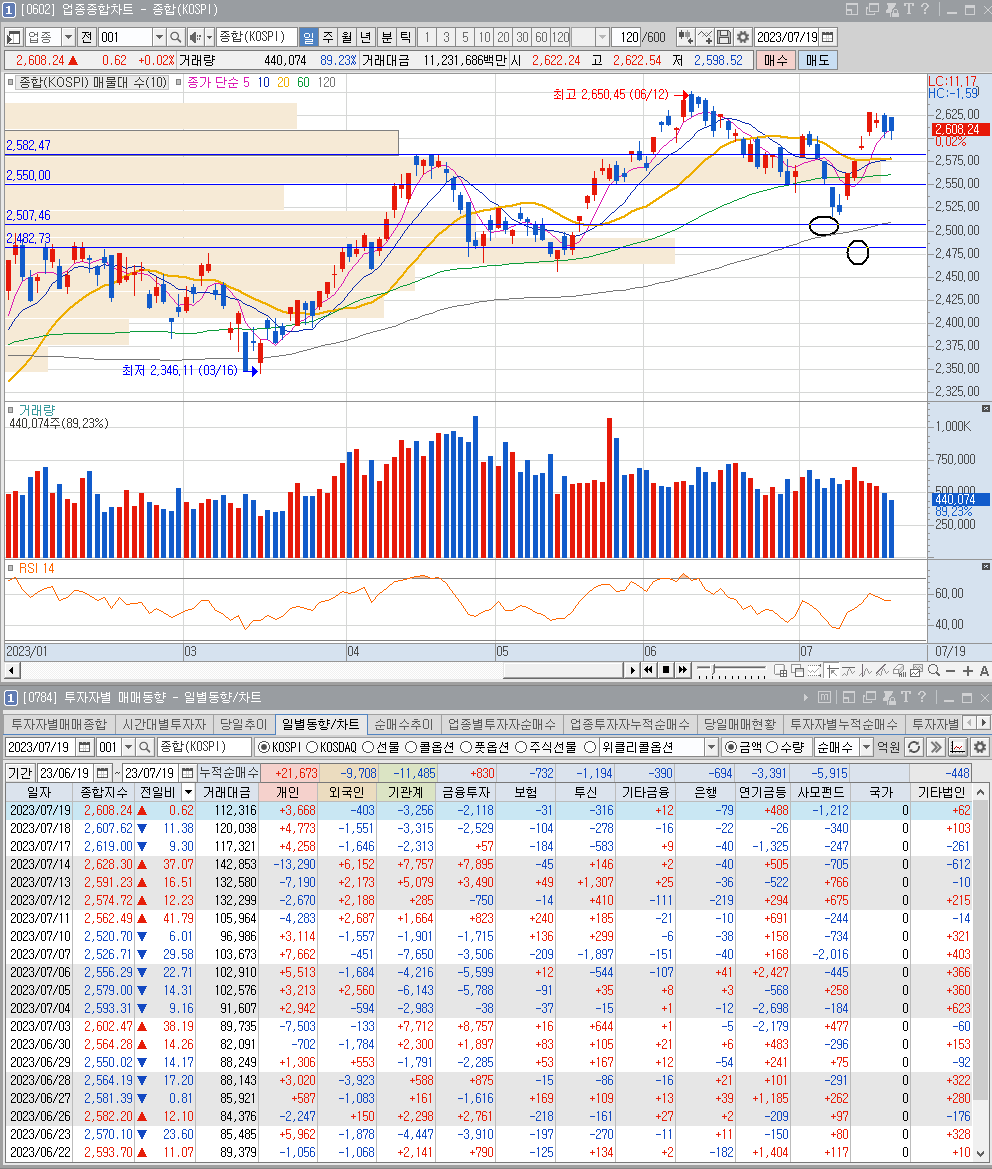Open the 전일비 column dropdown arrow
Viewport: 992px width, 1169px height.
[189, 793]
